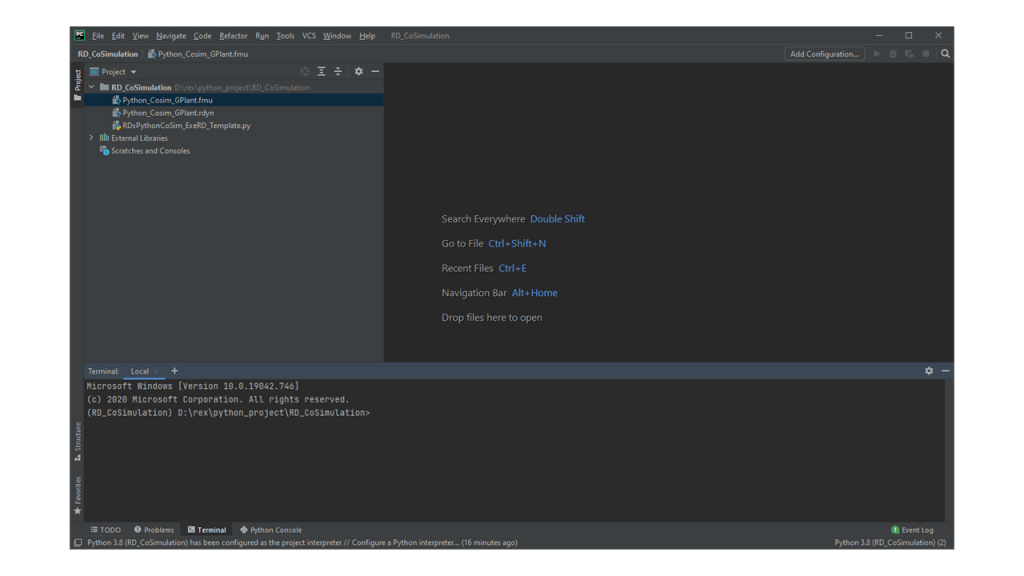The height and width of the screenshot is (576, 1024).
Task: Click the Add Configuration button
Action: (824, 54)
